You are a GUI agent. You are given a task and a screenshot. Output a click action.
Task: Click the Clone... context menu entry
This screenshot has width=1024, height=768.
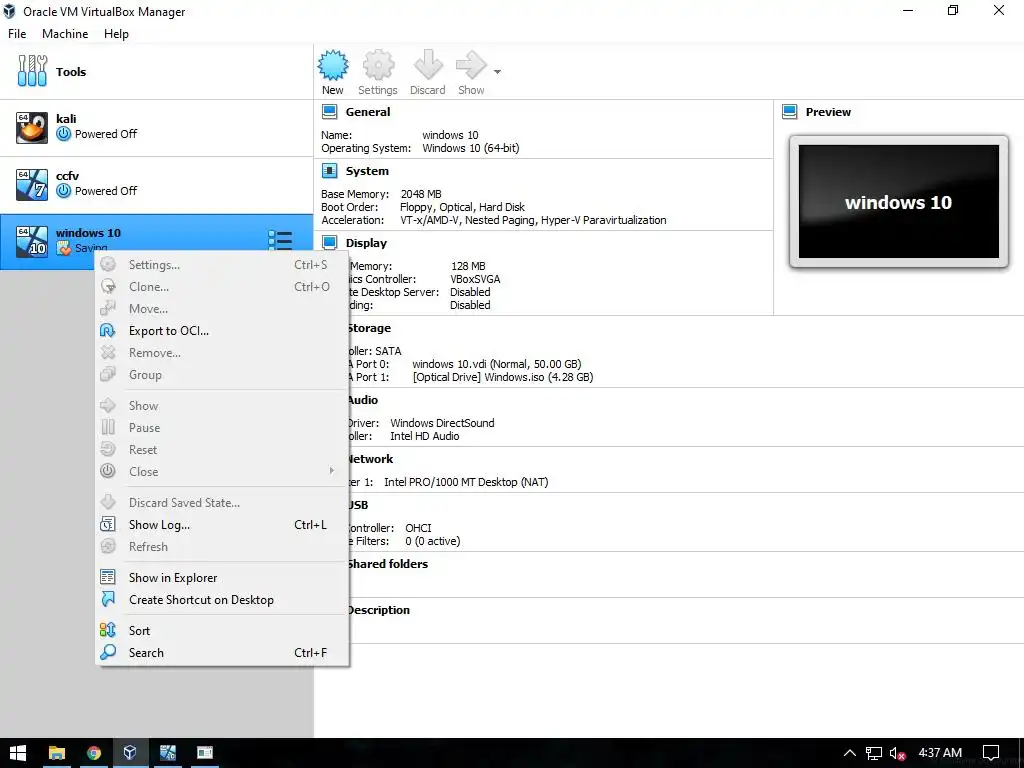(x=222, y=287)
